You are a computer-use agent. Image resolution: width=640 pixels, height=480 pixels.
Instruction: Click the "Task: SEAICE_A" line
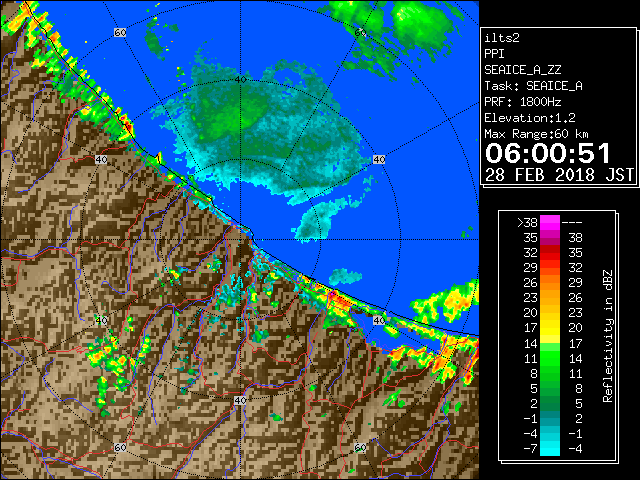(x=533, y=86)
